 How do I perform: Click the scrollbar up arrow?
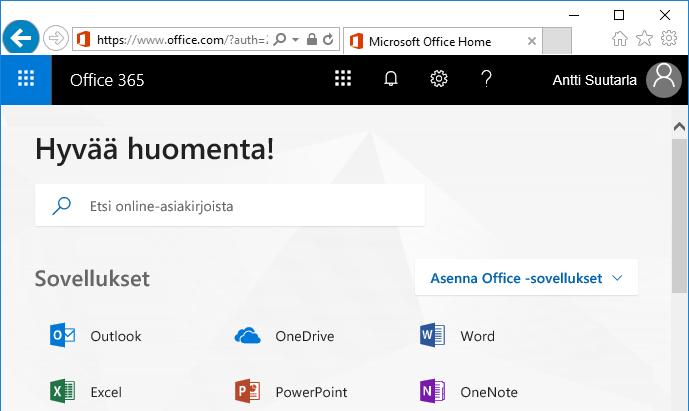pyautogui.click(x=679, y=127)
